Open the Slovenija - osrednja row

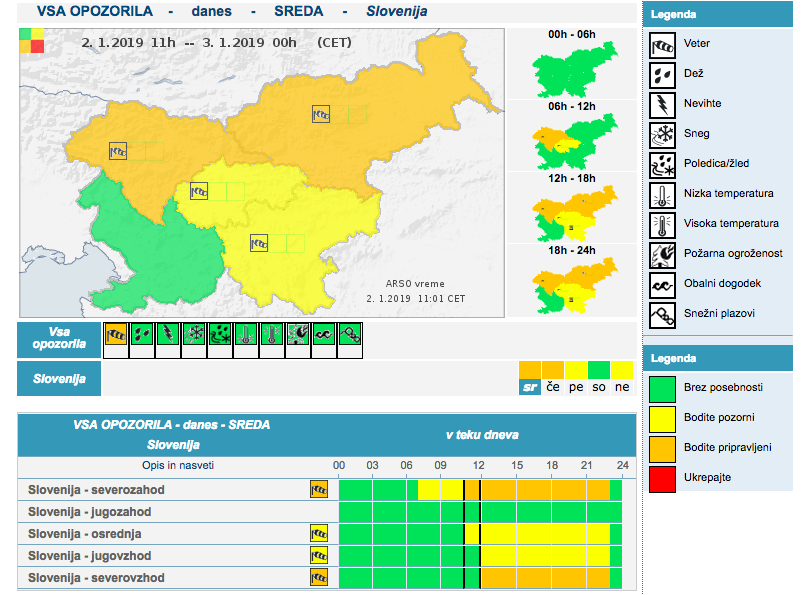click(90, 534)
